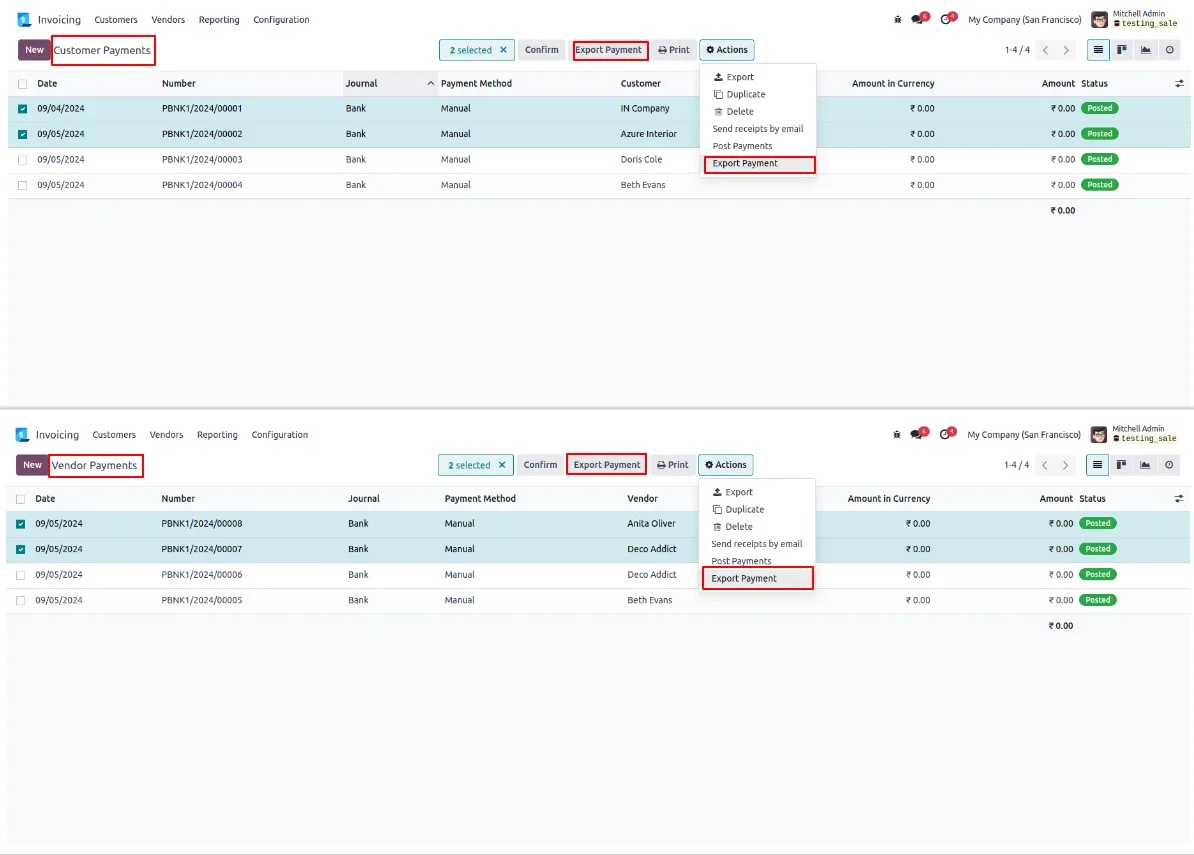Screen dimensions: 1194x855
Task: Open messages icon in Vendor Payments navbar
Action: (918, 434)
